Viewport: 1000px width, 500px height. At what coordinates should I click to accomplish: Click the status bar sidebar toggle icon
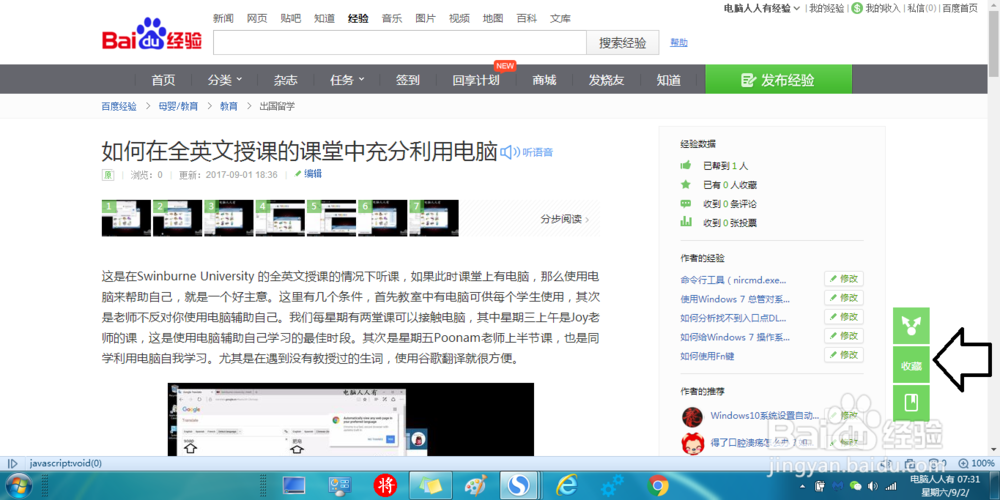click(x=11, y=464)
